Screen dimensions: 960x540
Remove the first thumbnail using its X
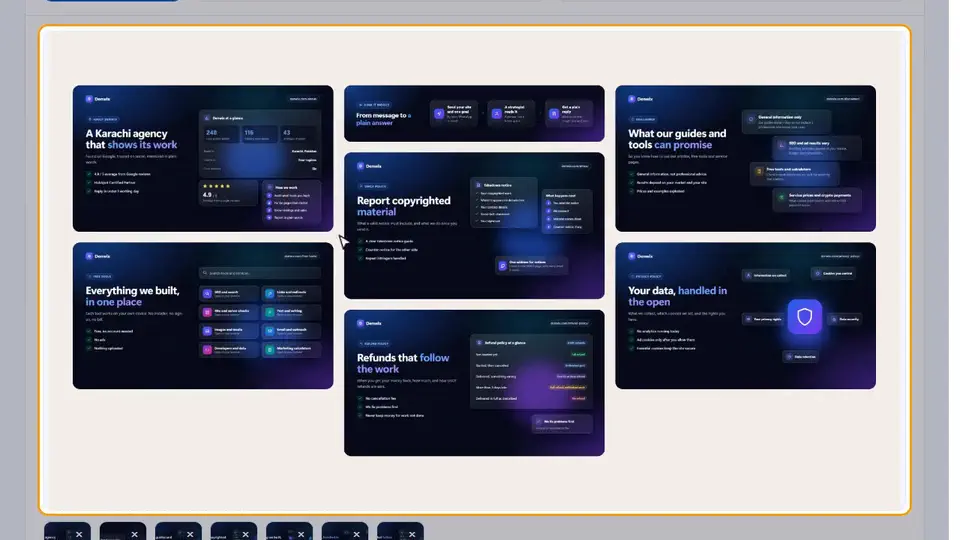click(79, 534)
